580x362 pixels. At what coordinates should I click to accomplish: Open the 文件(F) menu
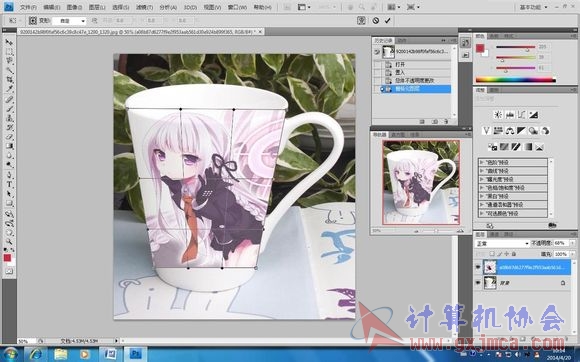(x=28, y=7)
